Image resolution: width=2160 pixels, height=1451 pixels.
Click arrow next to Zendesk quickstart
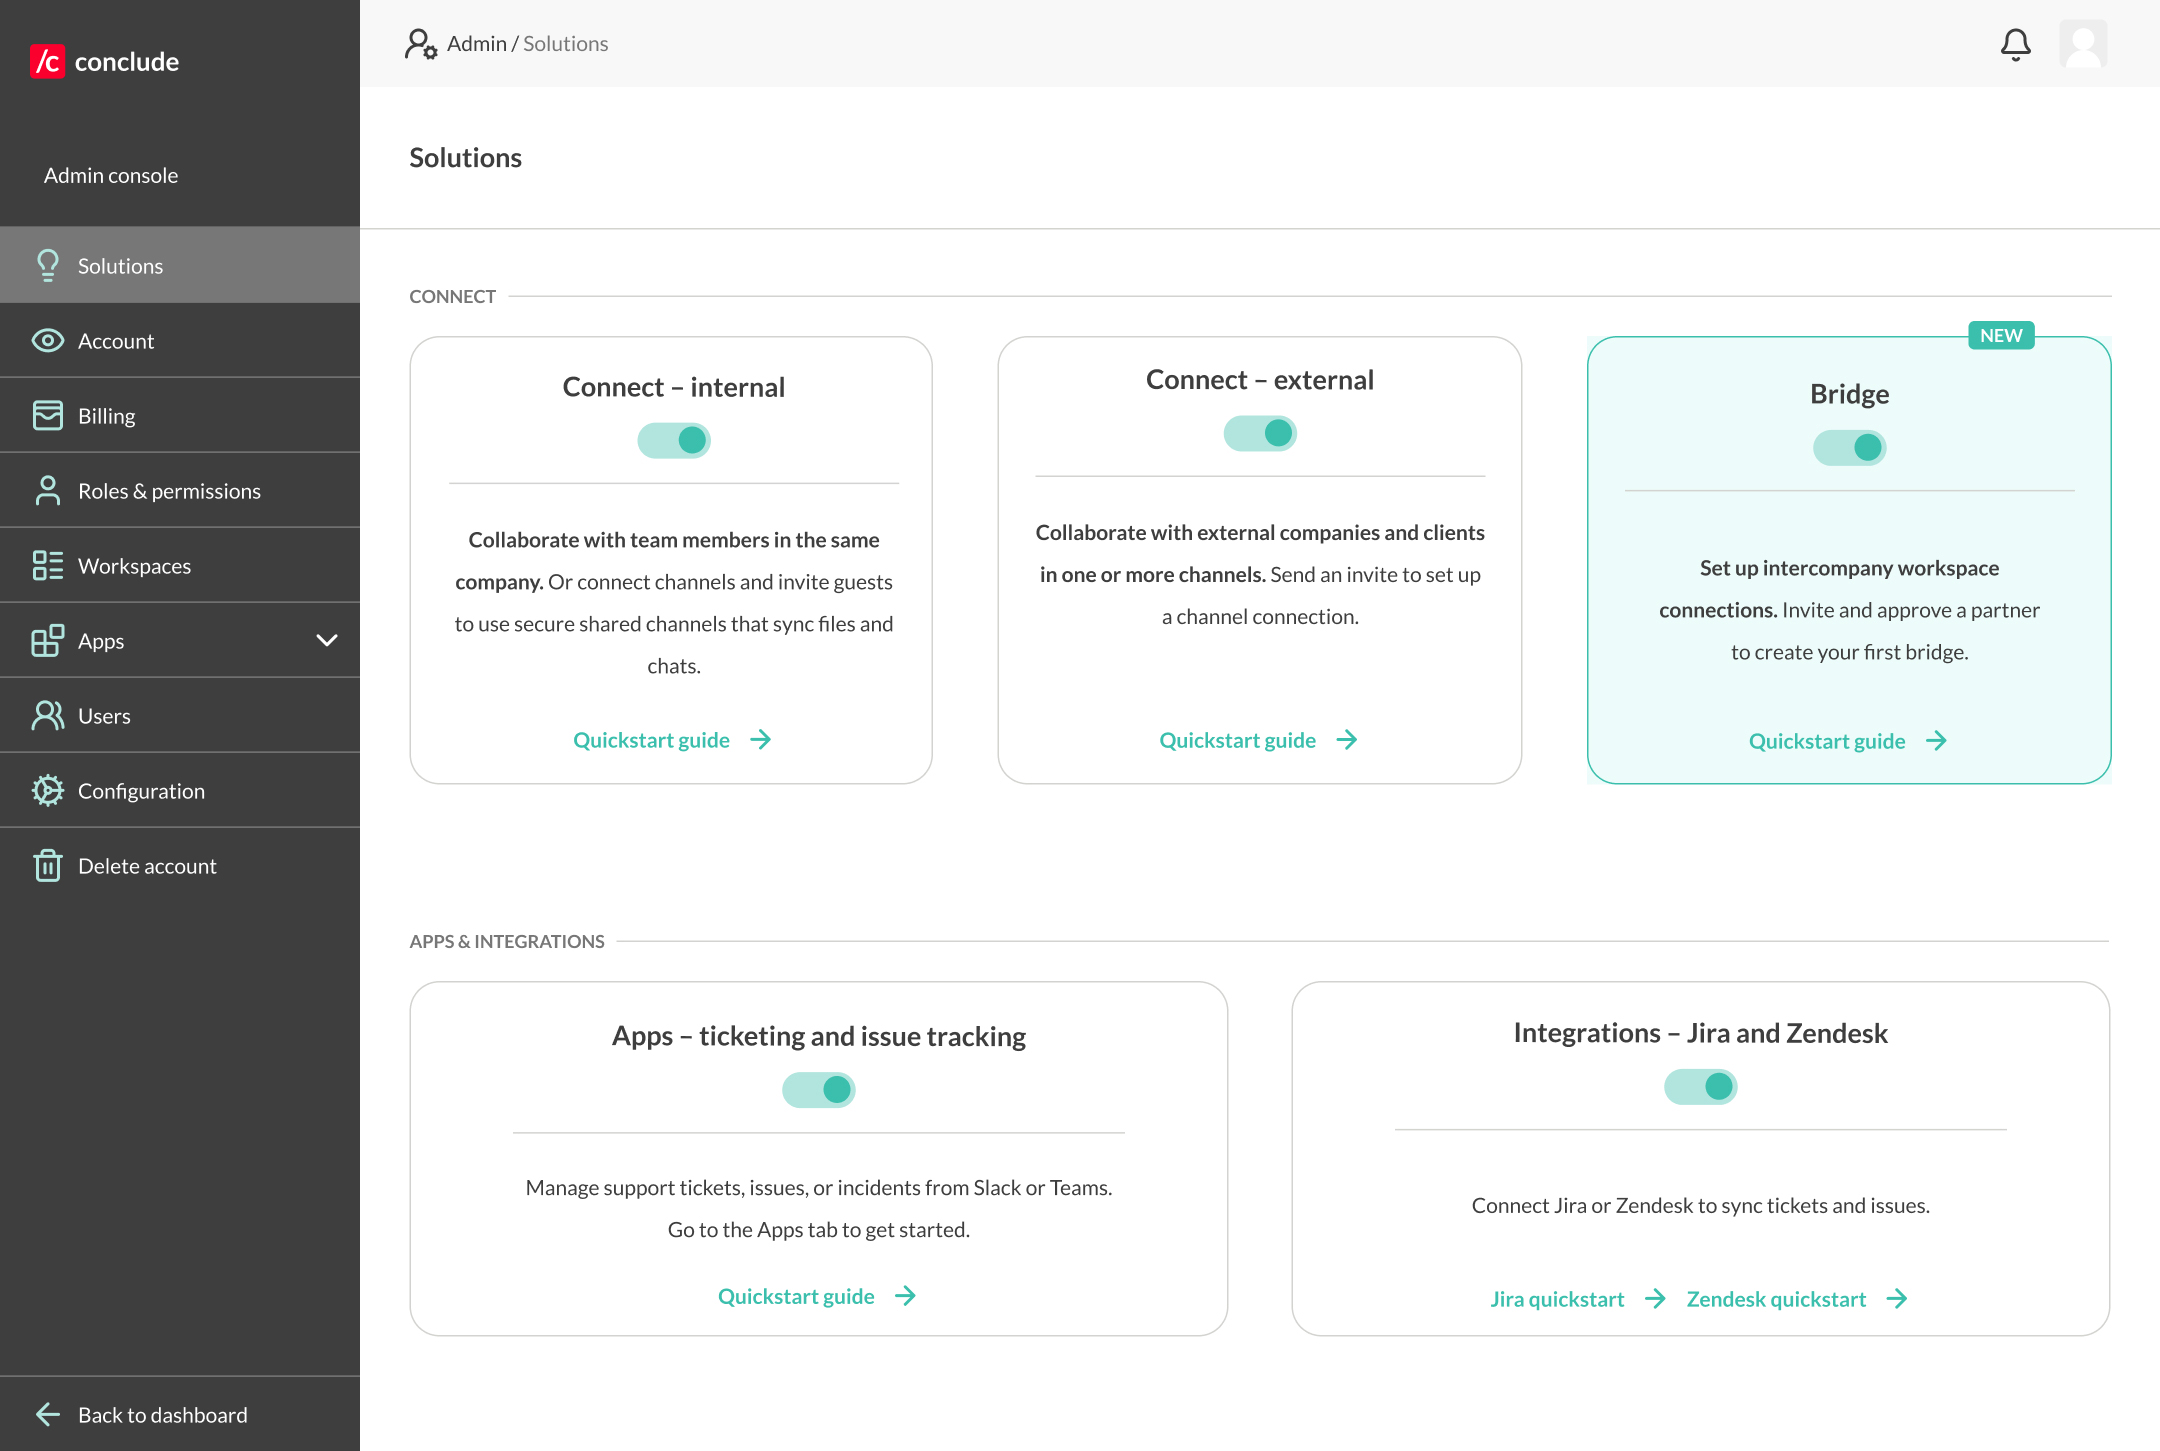[x=1897, y=1298]
